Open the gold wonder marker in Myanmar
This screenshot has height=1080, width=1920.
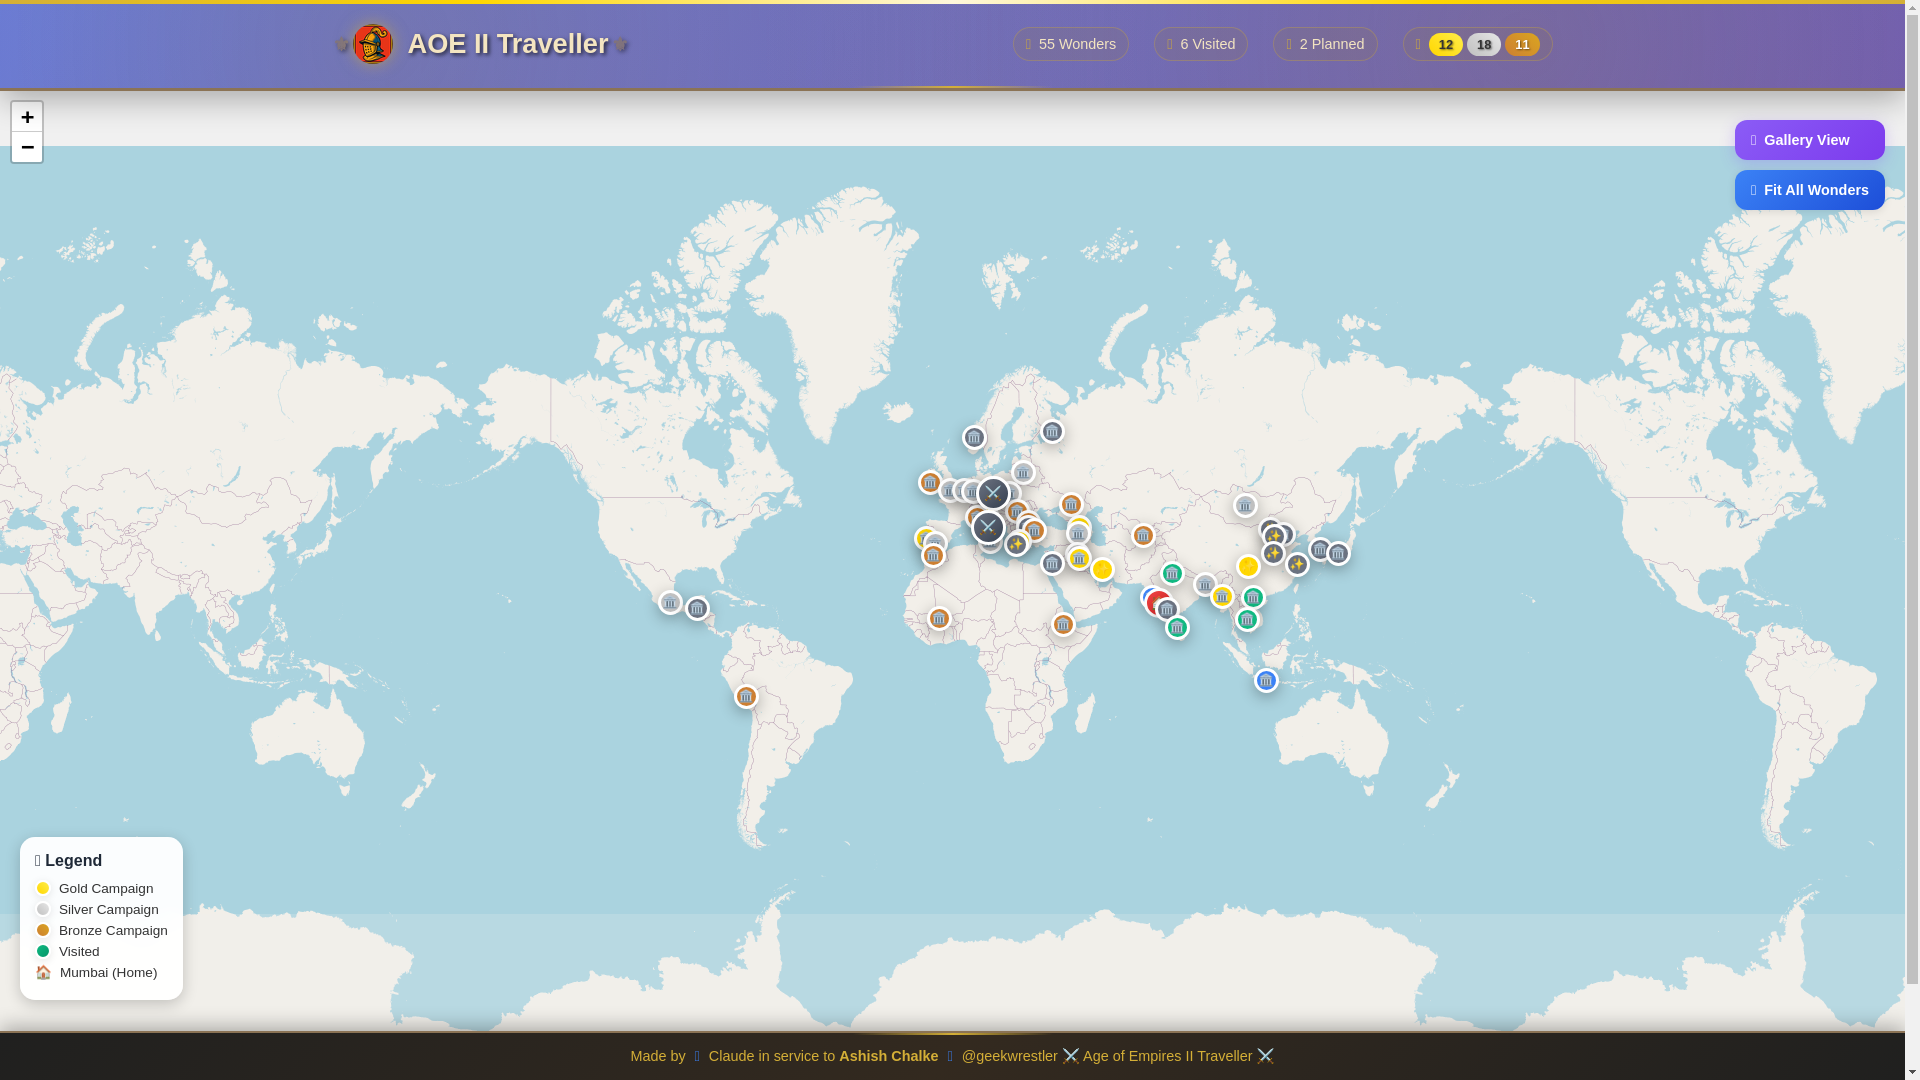[x=1222, y=596]
